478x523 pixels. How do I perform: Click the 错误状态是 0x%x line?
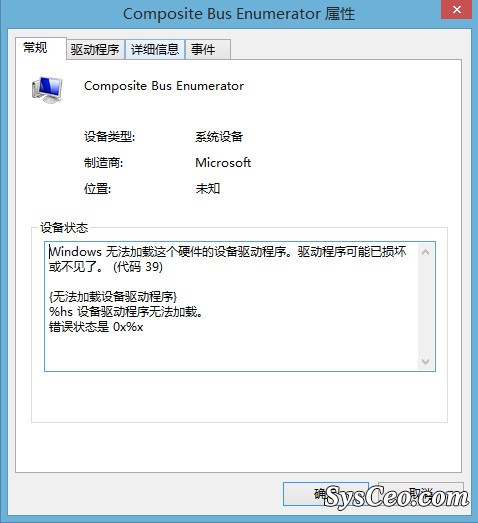point(96,327)
